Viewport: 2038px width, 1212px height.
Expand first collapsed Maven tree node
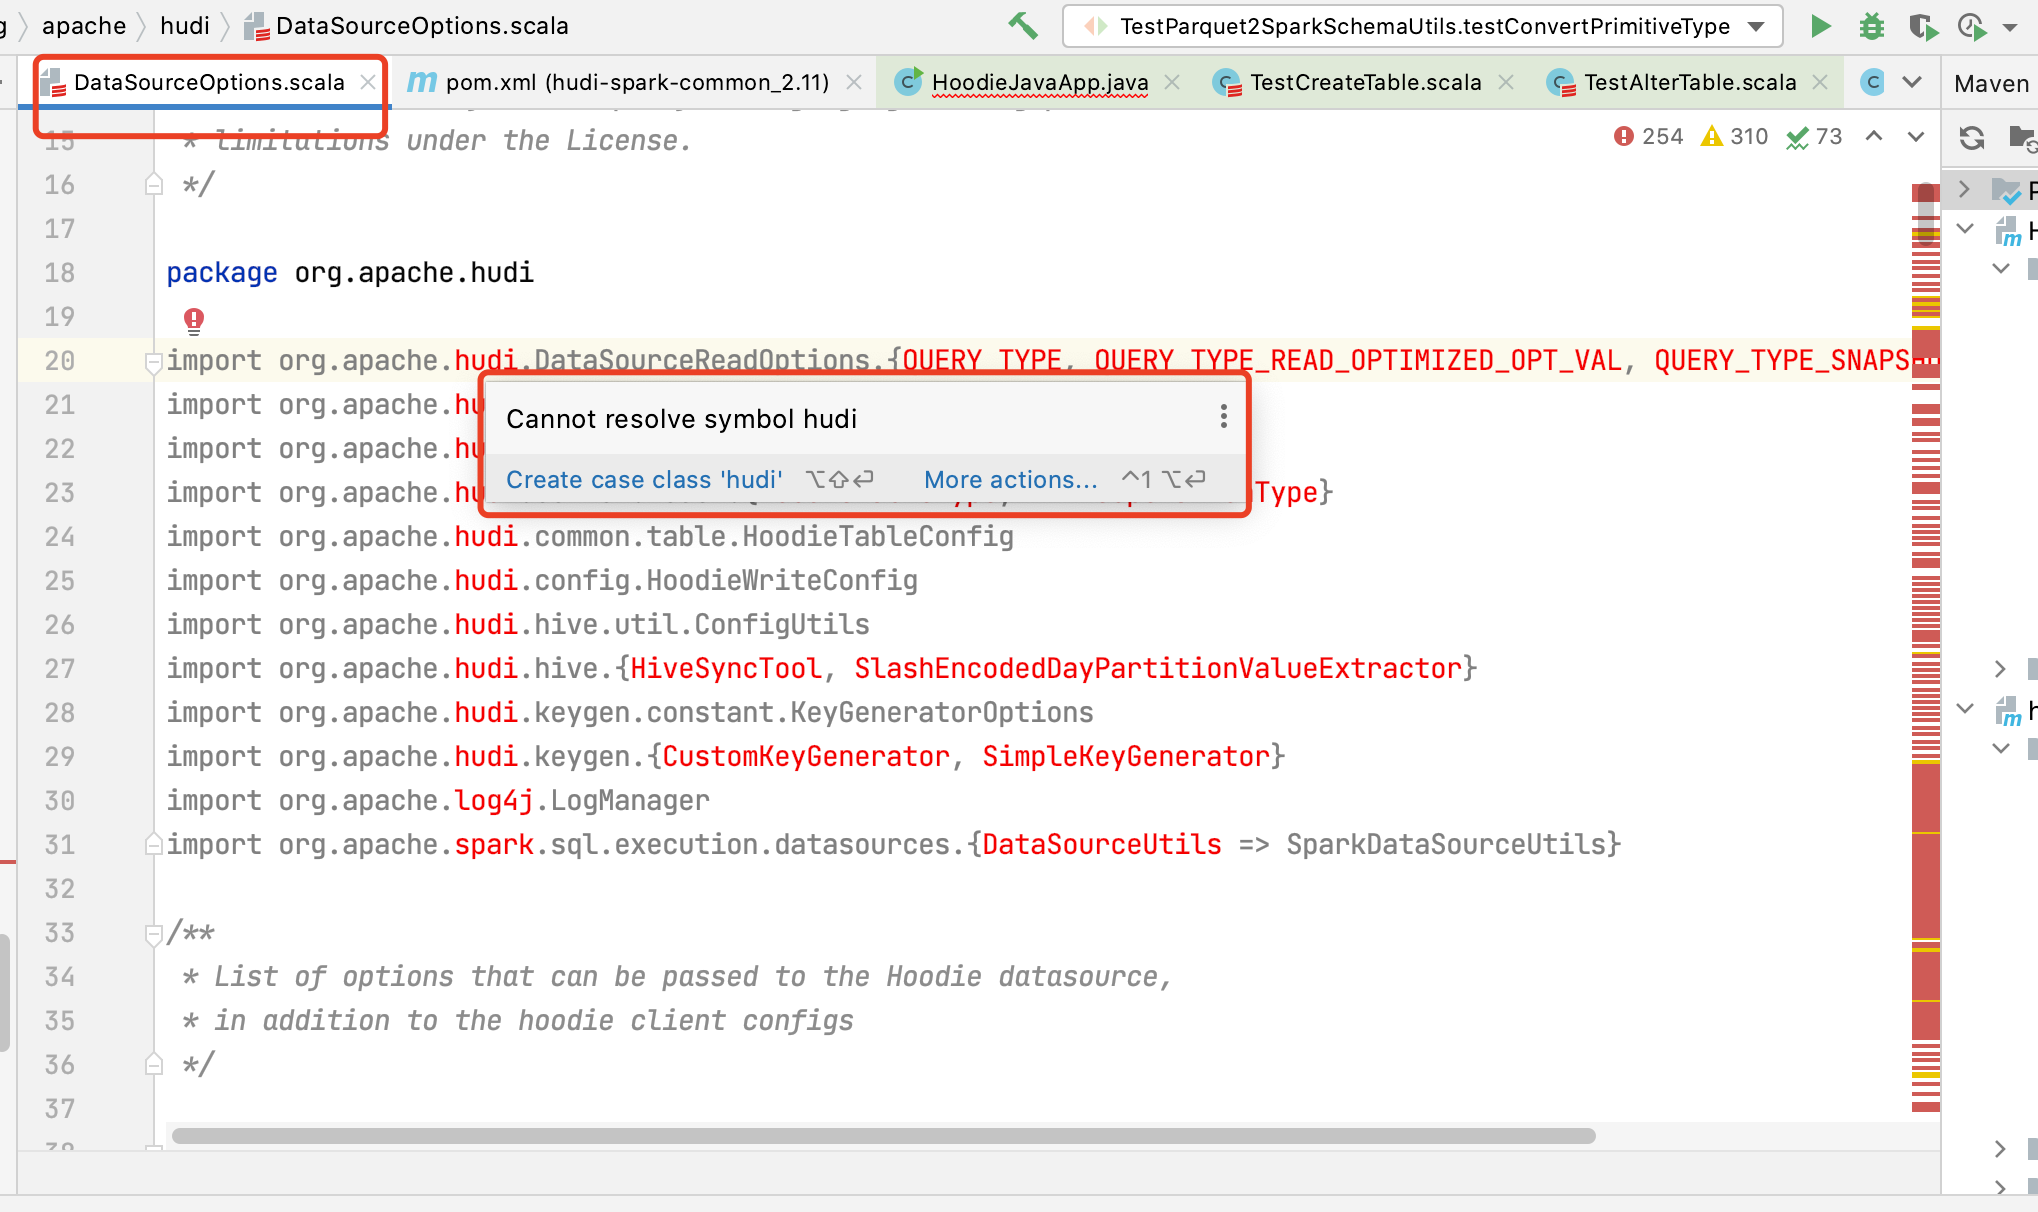(x=1964, y=189)
